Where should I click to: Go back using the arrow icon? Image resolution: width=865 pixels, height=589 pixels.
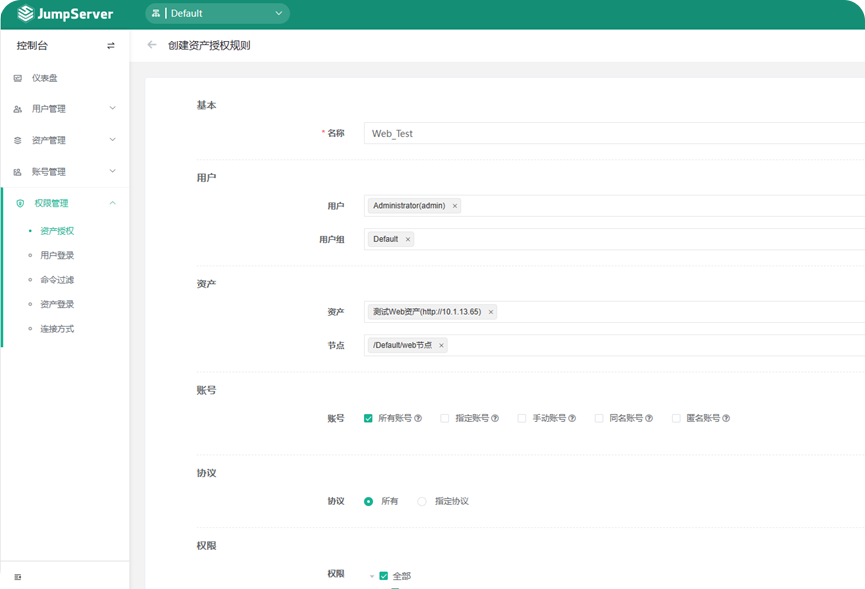pos(152,45)
